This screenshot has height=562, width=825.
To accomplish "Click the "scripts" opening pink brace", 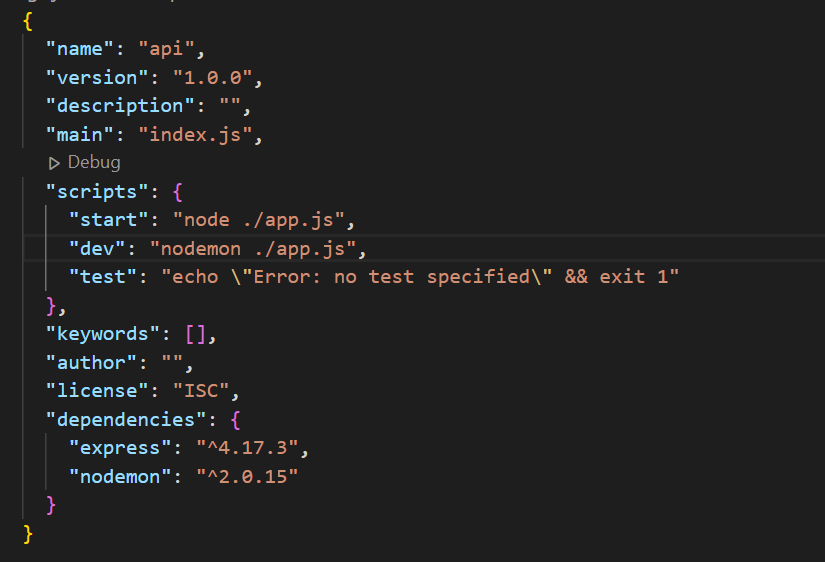I will pos(178,192).
